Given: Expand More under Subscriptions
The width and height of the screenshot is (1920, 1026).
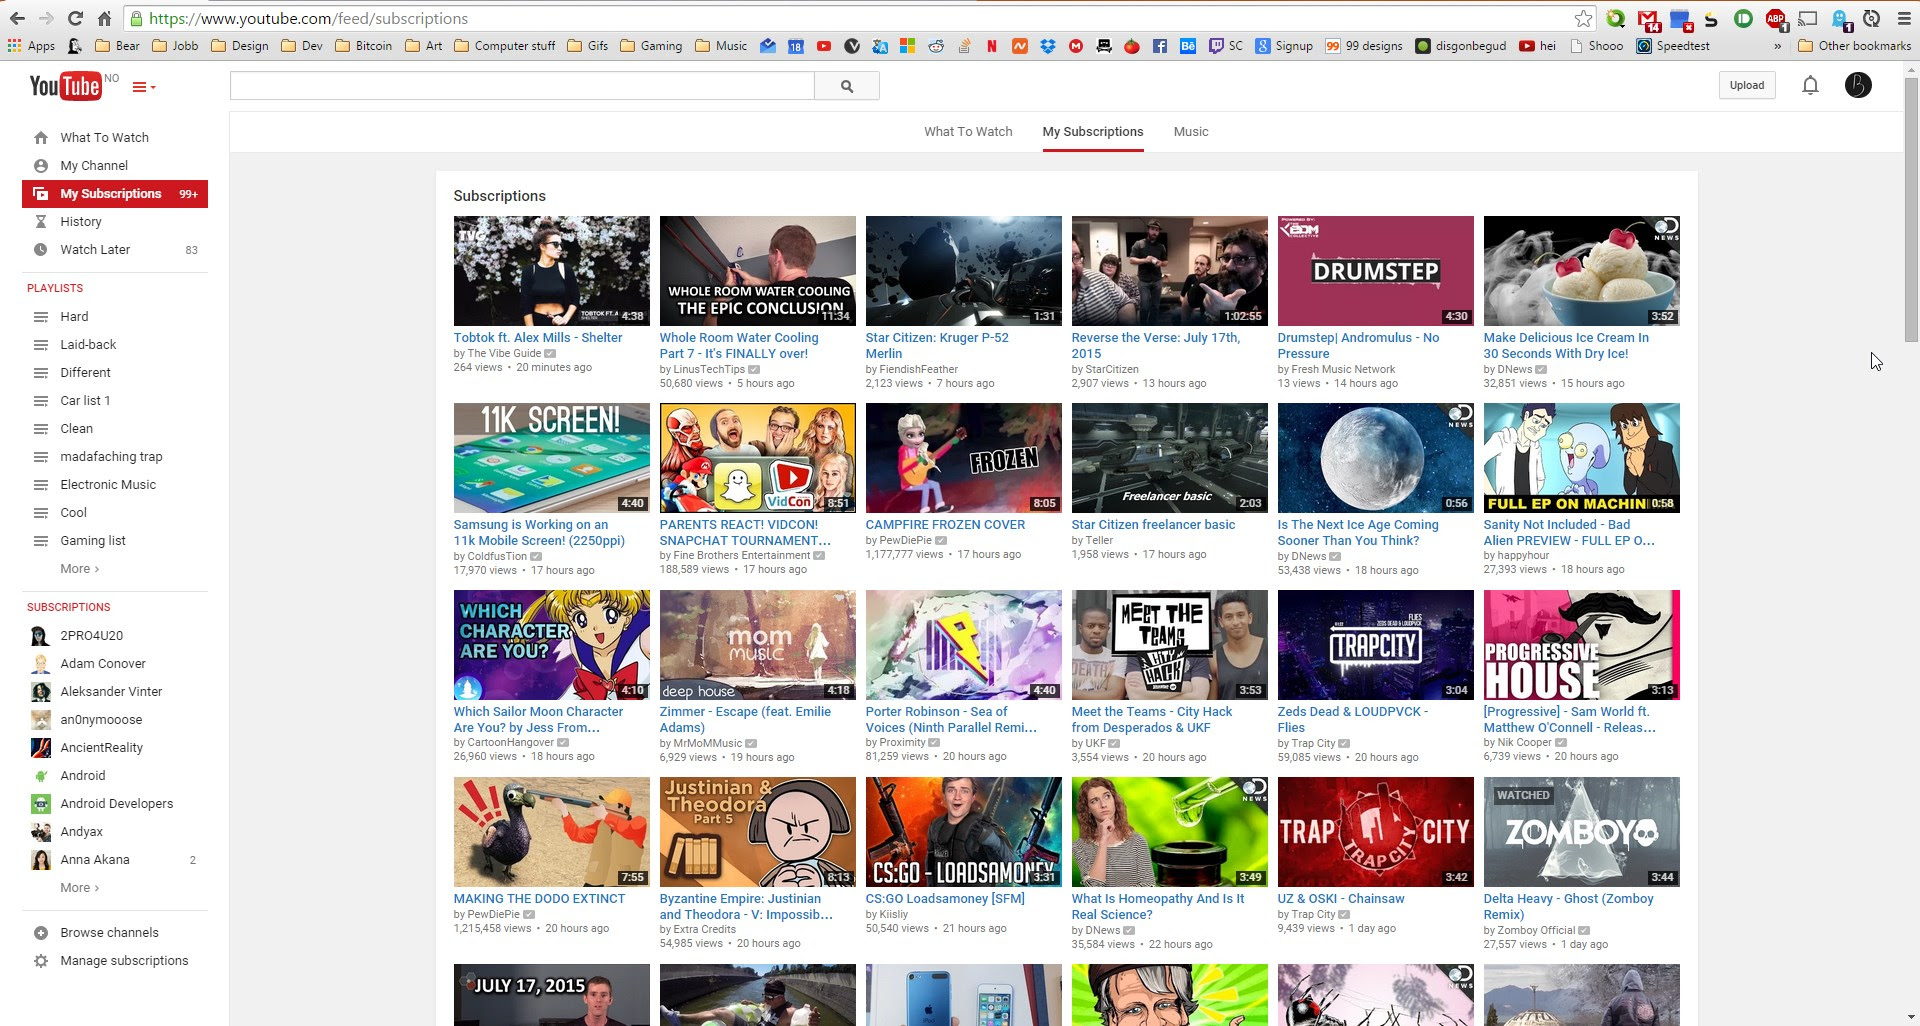Looking at the screenshot, I should (79, 888).
